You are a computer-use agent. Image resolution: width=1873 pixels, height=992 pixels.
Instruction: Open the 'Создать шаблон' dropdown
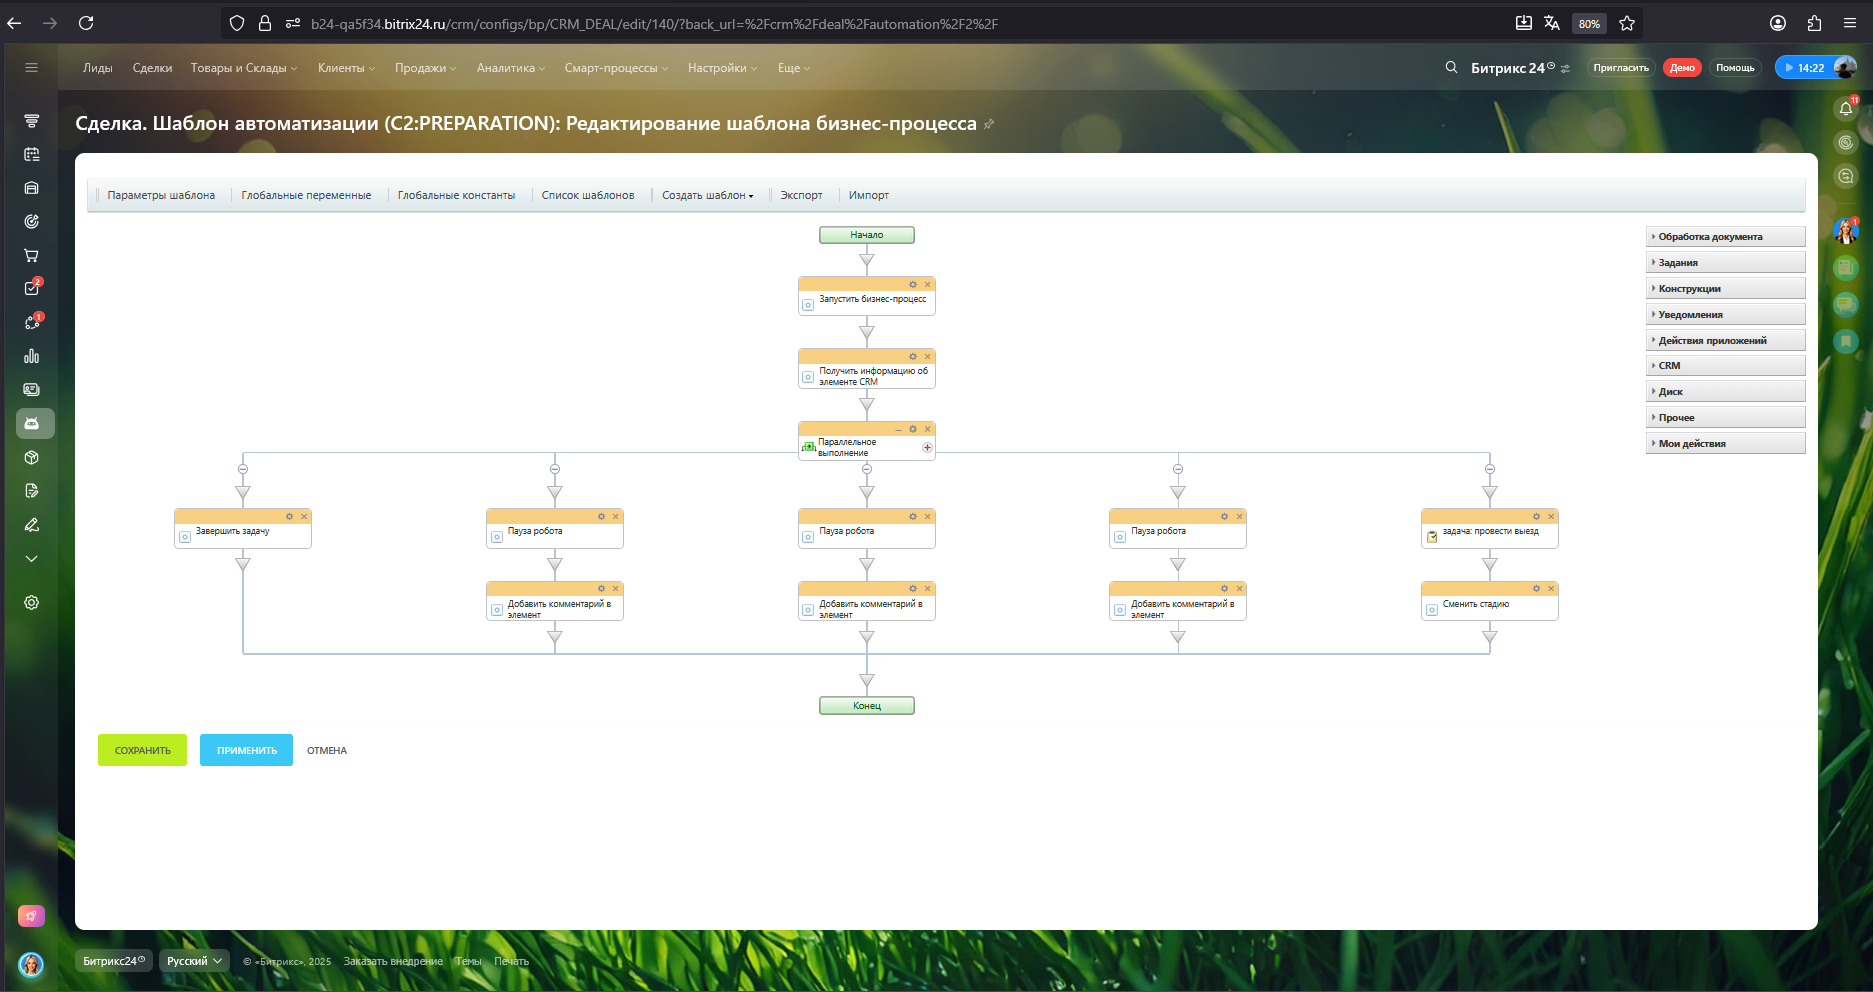pyautogui.click(x=707, y=196)
